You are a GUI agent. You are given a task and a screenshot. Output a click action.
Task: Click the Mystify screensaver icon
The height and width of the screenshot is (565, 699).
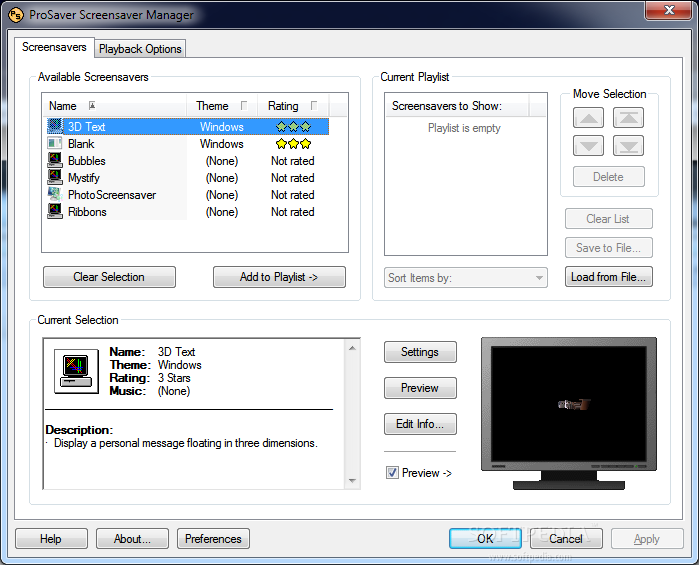point(55,177)
